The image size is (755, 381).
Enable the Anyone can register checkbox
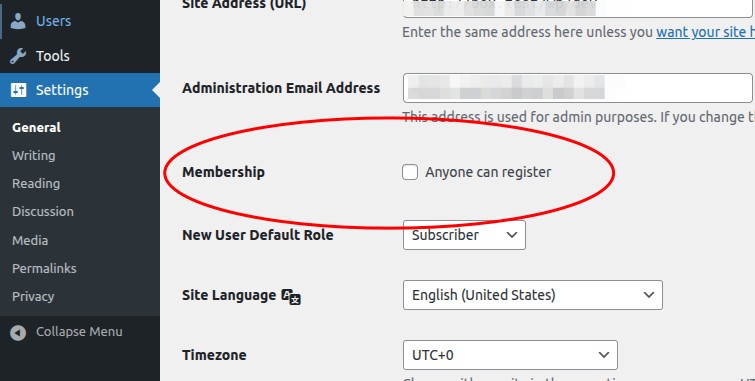410,172
